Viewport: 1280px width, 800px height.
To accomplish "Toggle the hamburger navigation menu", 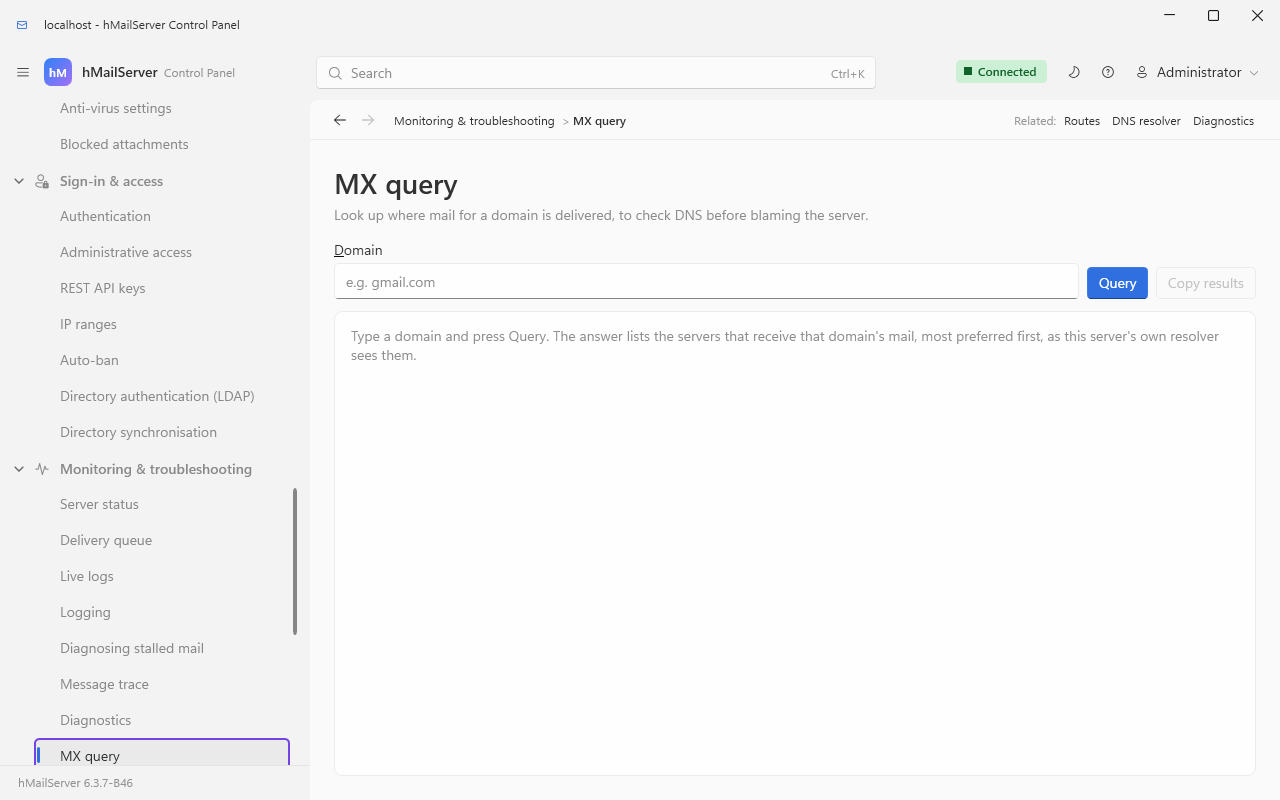I will pyautogui.click(x=23, y=73).
